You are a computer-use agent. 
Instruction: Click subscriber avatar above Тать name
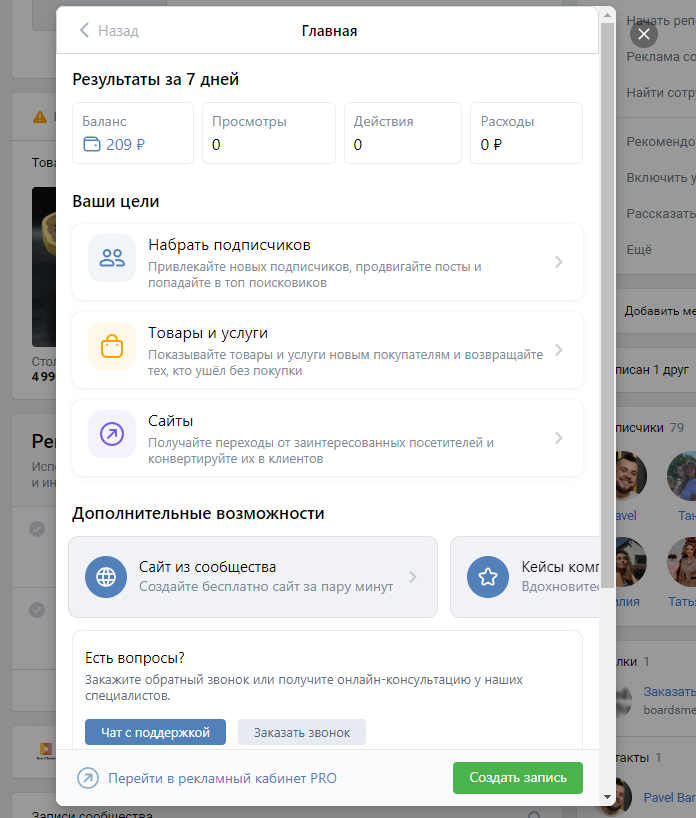(682, 562)
